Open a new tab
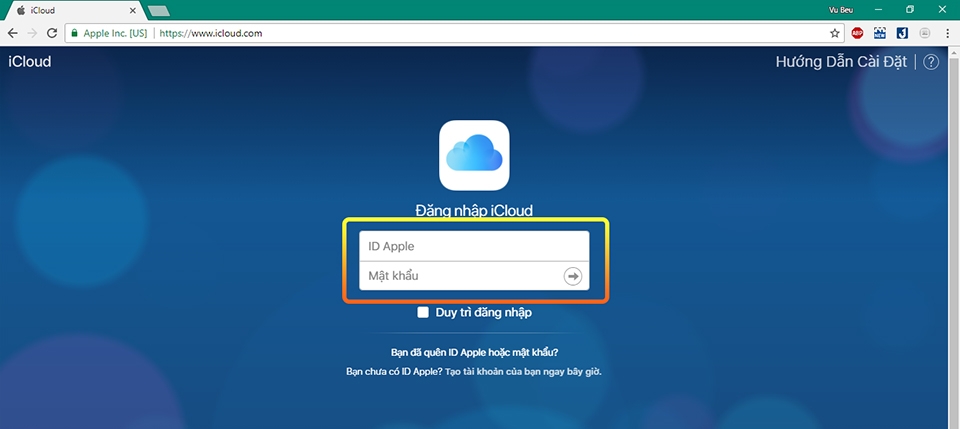 click(159, 10)
